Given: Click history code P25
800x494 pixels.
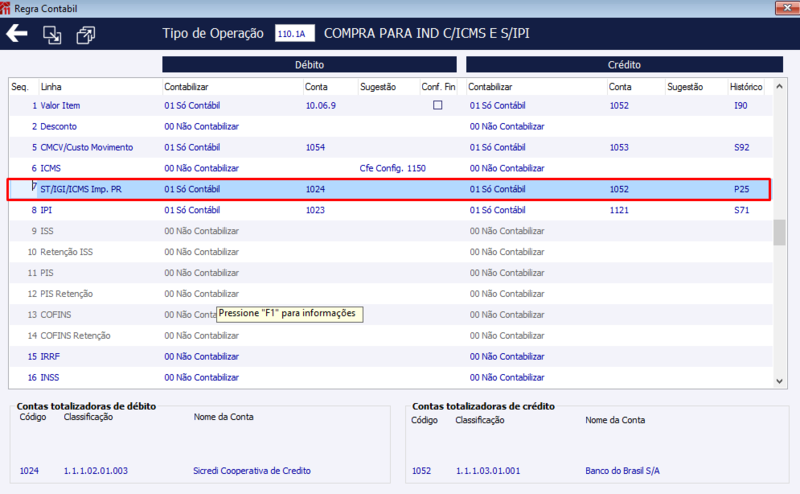Looking at the screenshot, I should [x=741, y=189].
